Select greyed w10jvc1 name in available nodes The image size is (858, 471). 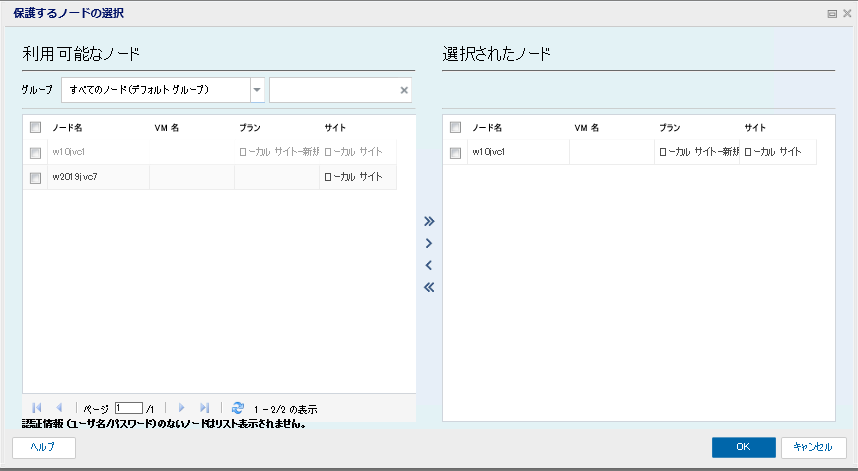pos(68,152)
